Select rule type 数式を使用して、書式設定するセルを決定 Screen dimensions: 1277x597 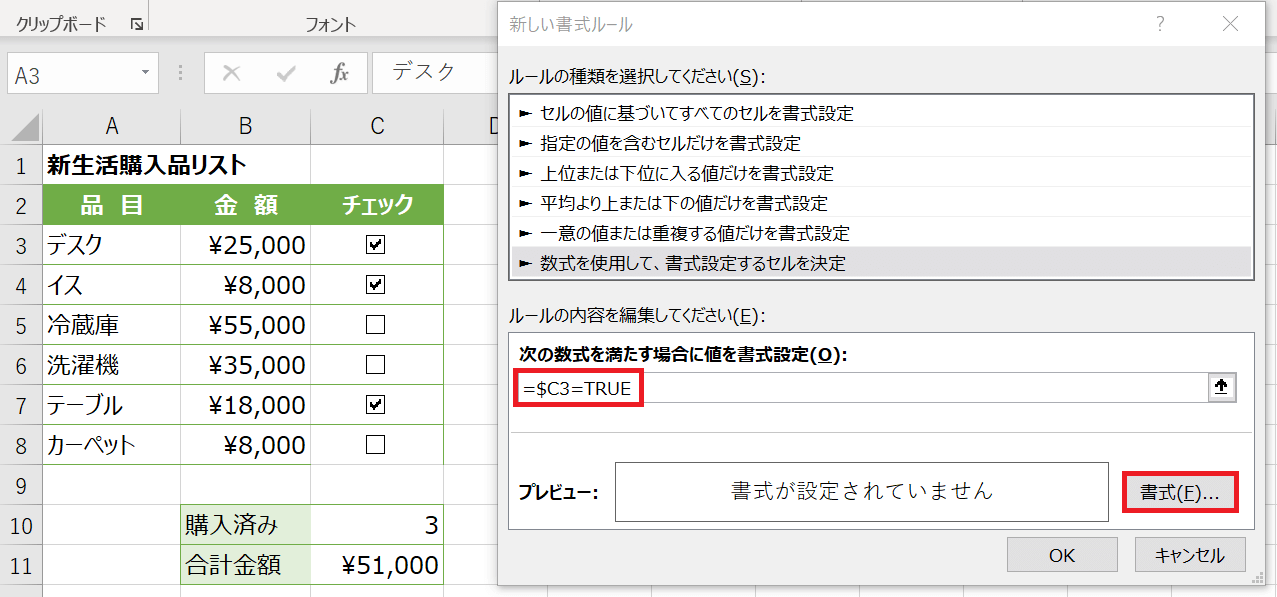692,264
